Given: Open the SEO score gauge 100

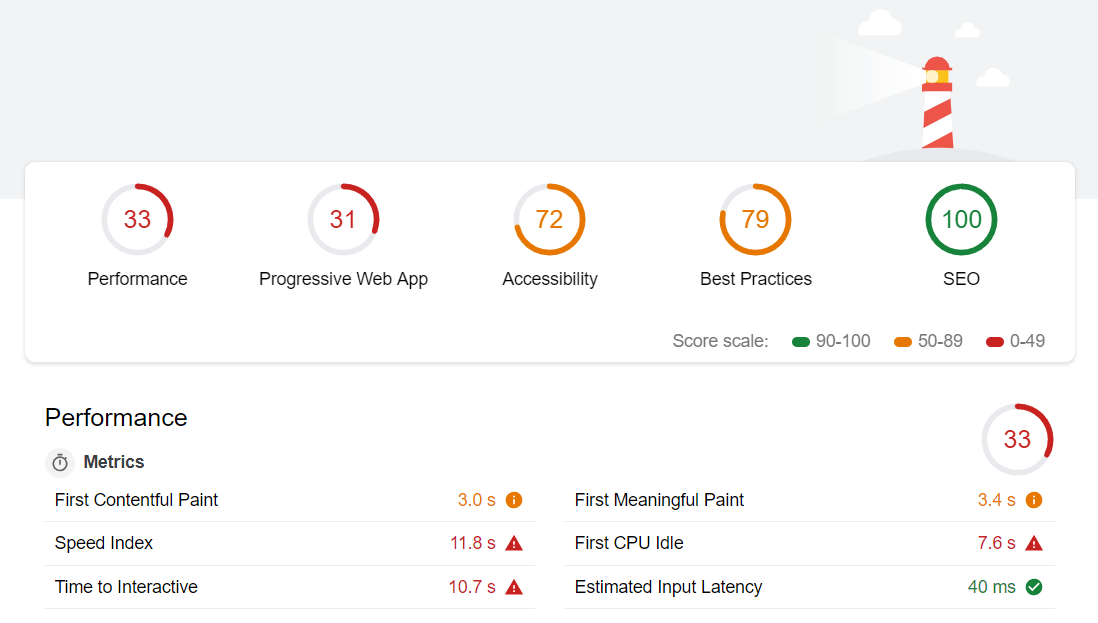Looking at the screenshot, I should (x=961, y=219).
